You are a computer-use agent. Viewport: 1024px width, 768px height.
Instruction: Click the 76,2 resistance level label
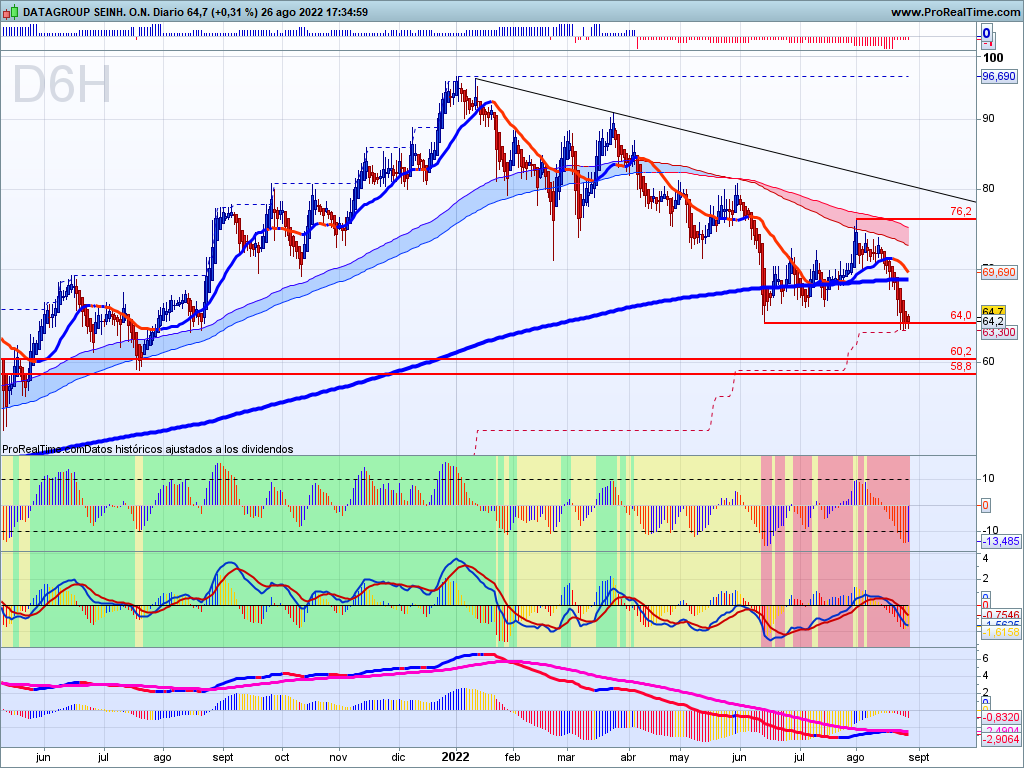961,212
